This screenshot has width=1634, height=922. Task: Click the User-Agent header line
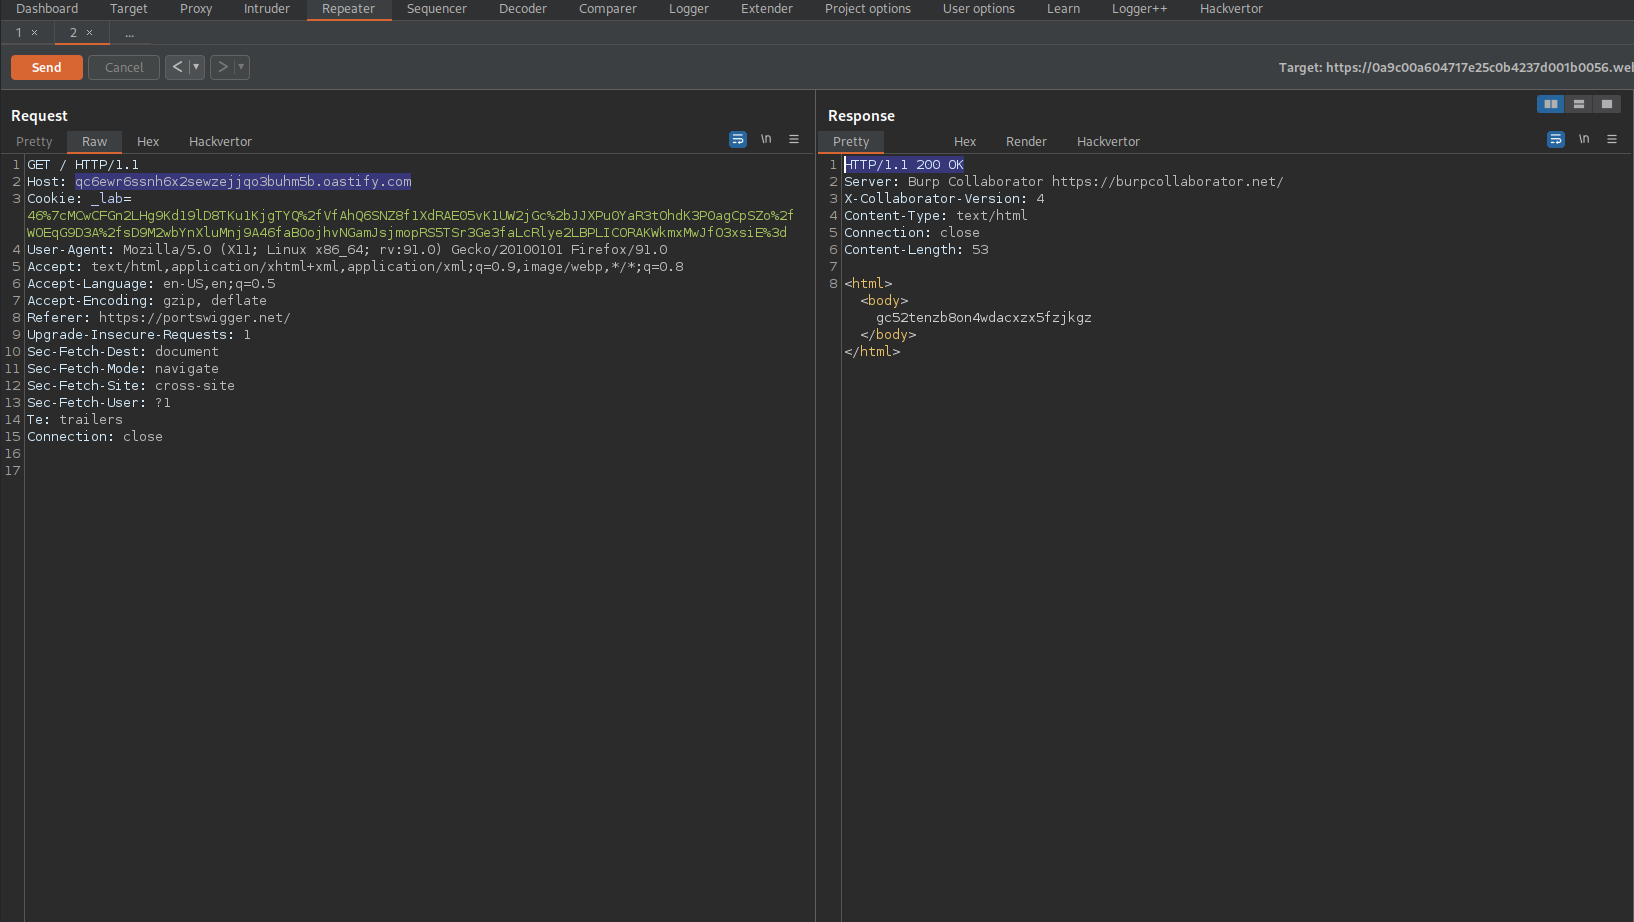347,250
